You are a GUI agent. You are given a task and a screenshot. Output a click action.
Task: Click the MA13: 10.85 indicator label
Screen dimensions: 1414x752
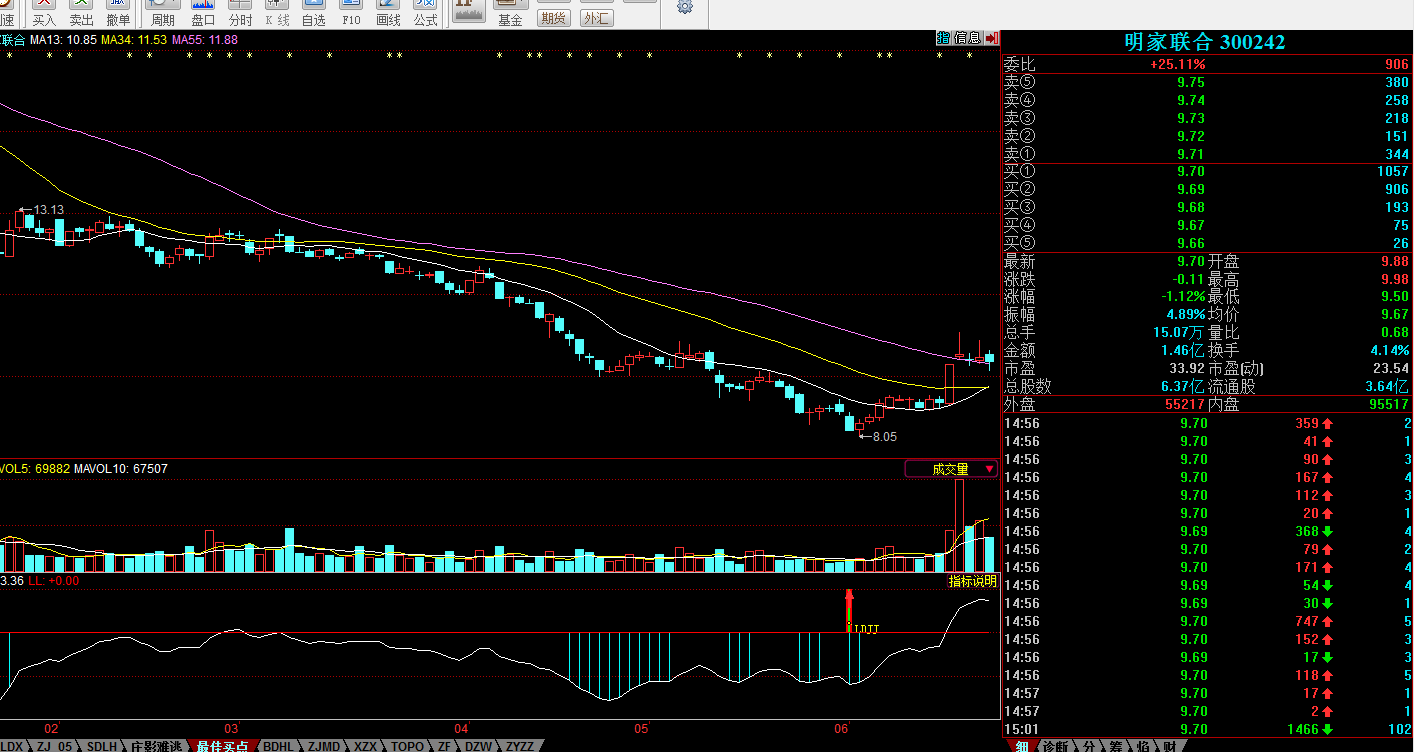tap(63, 39)
